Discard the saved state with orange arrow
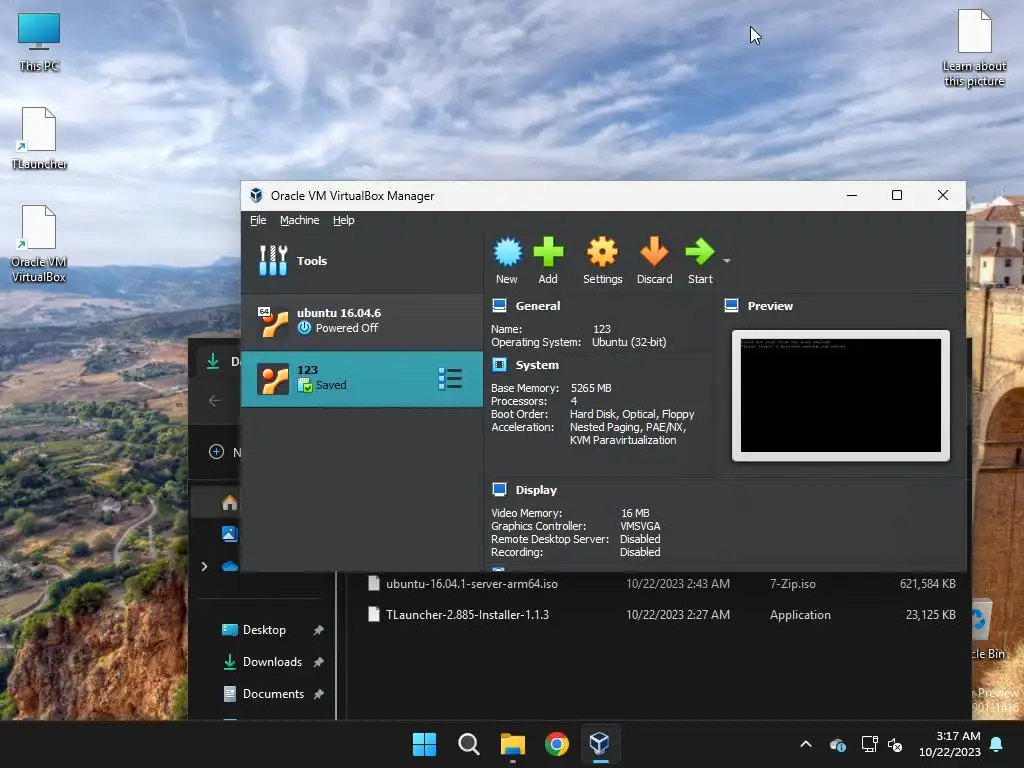1024x768 pixels. [x=654, y=260]
